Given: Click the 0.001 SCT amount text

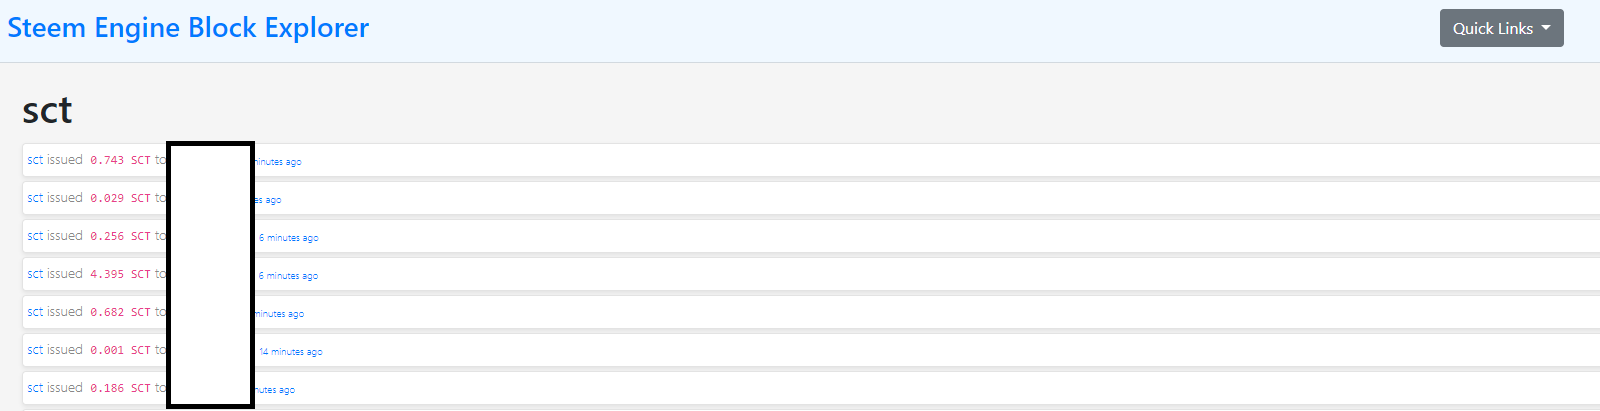Looking at the screenshot, I should [120, 350].
